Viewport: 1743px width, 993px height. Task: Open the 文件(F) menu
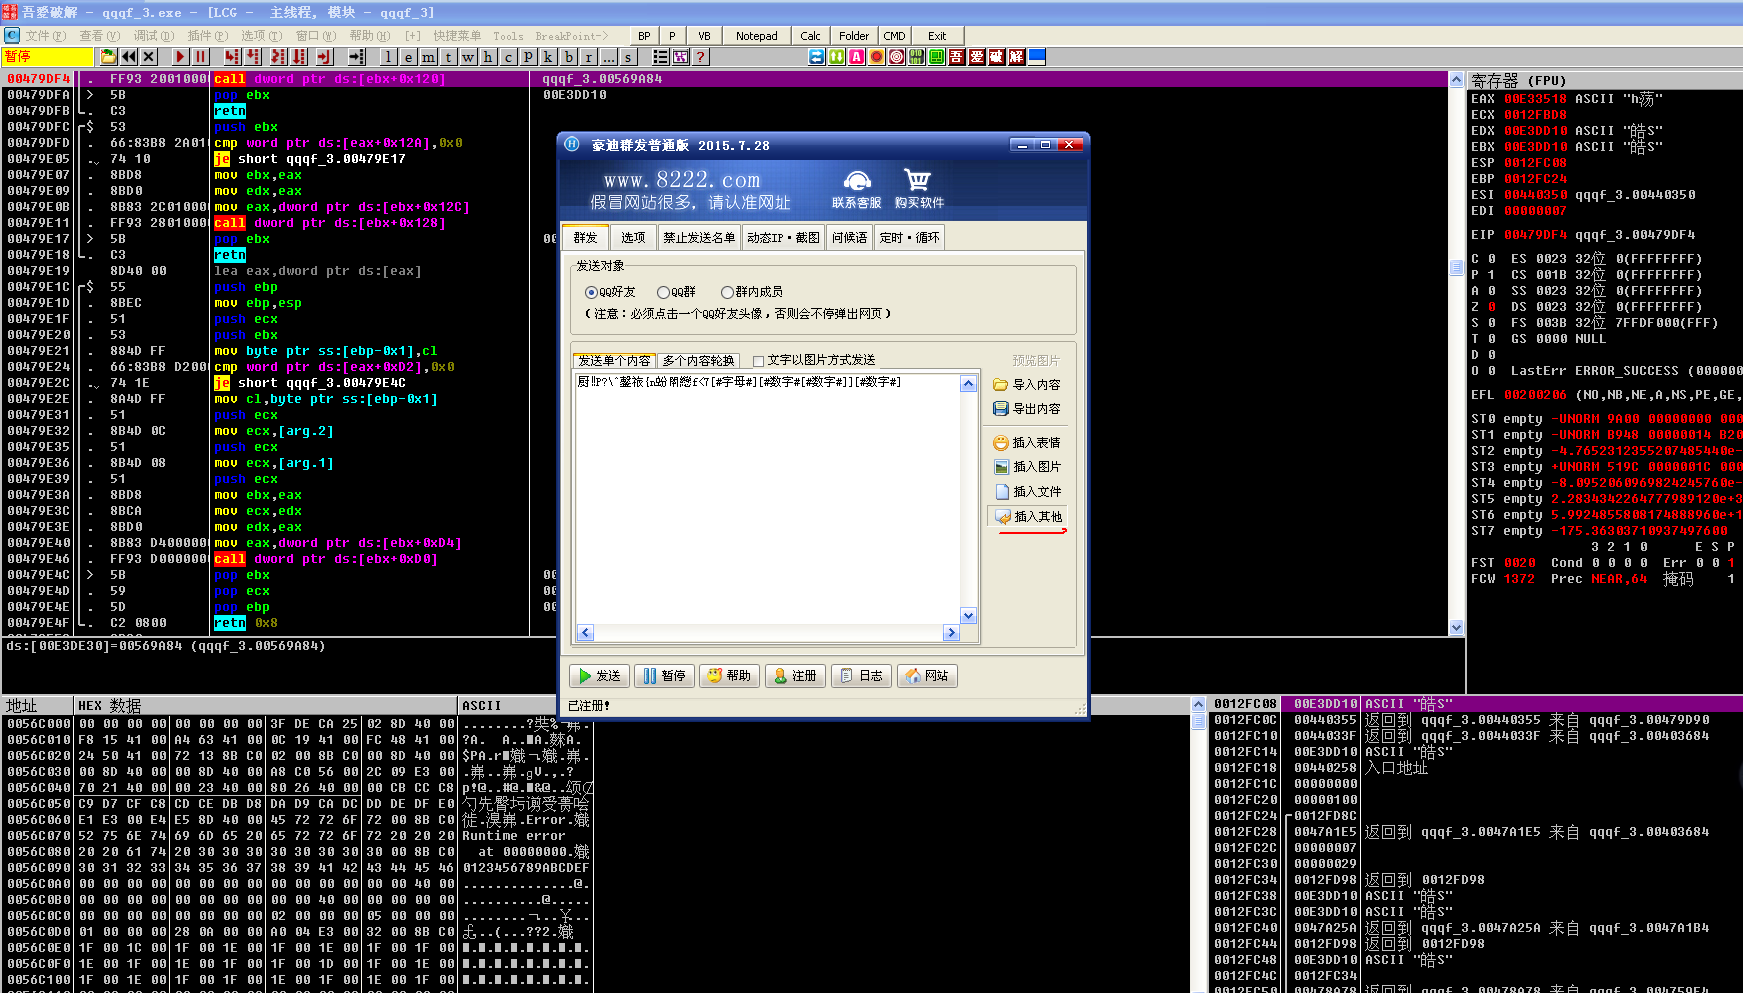point(44,36)
